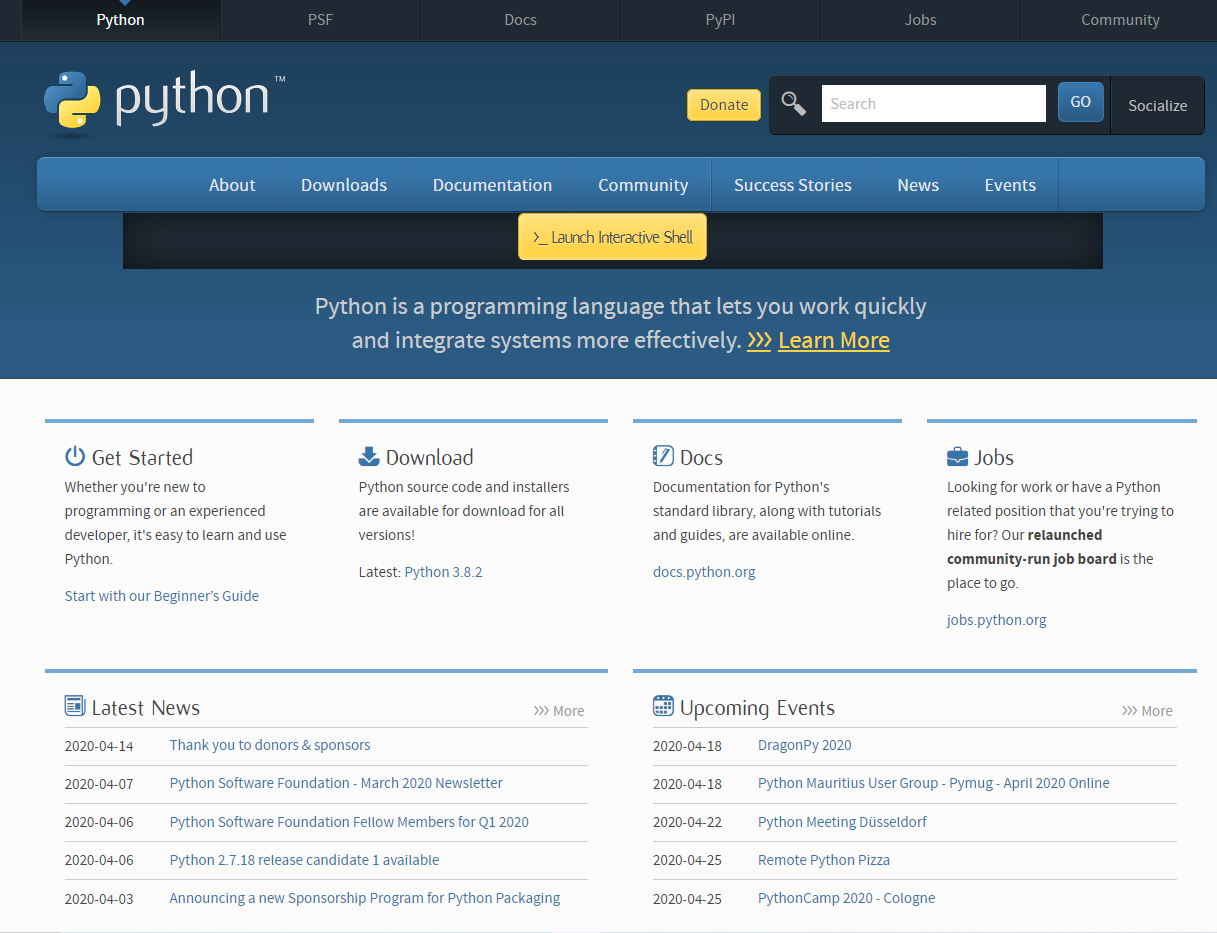Open Thank you to donors & sponsors
The height and width of the screenshot is (933, 1217).
click(270, 745)
